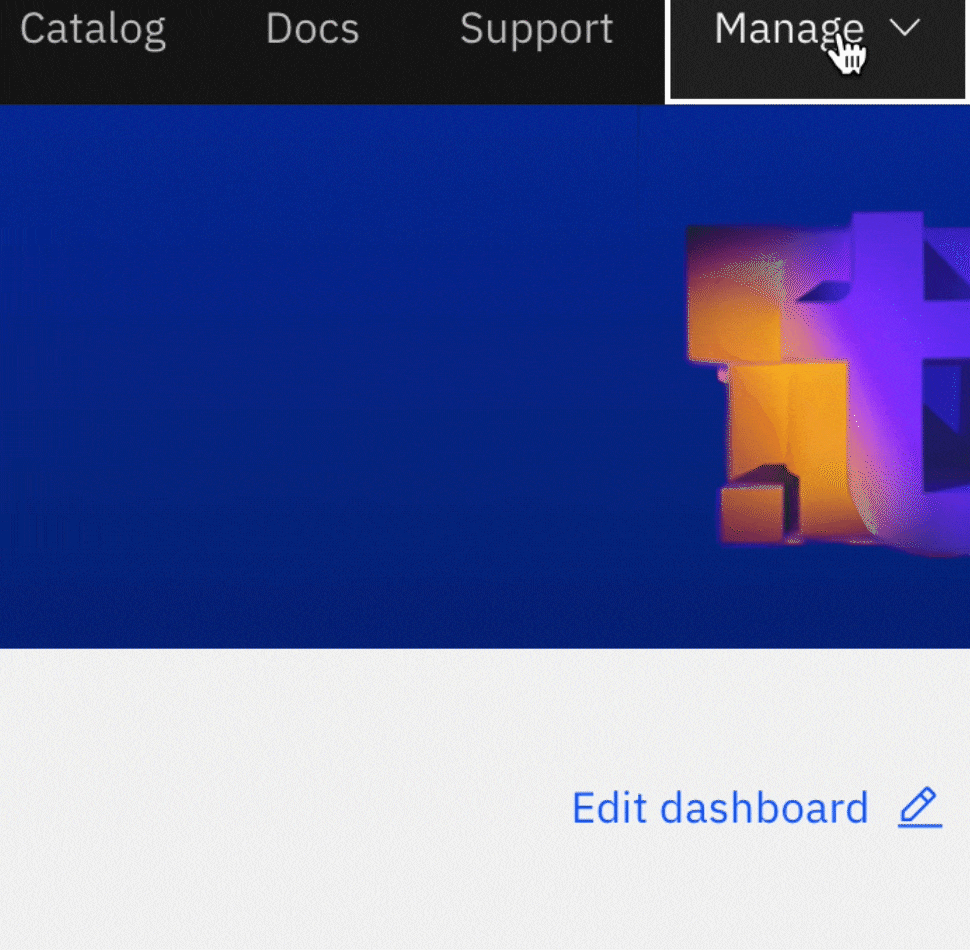The width and height of the screenshot is (970, 950).
Task: Open the Docs link in header
Action: pos(312,29)
